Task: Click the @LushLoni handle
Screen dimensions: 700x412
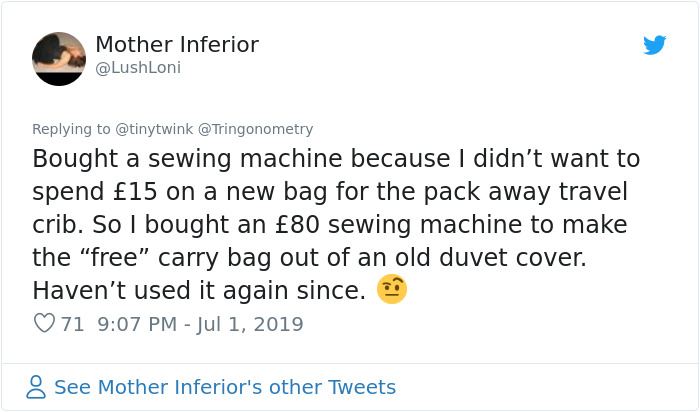Action: pos(138,68)
